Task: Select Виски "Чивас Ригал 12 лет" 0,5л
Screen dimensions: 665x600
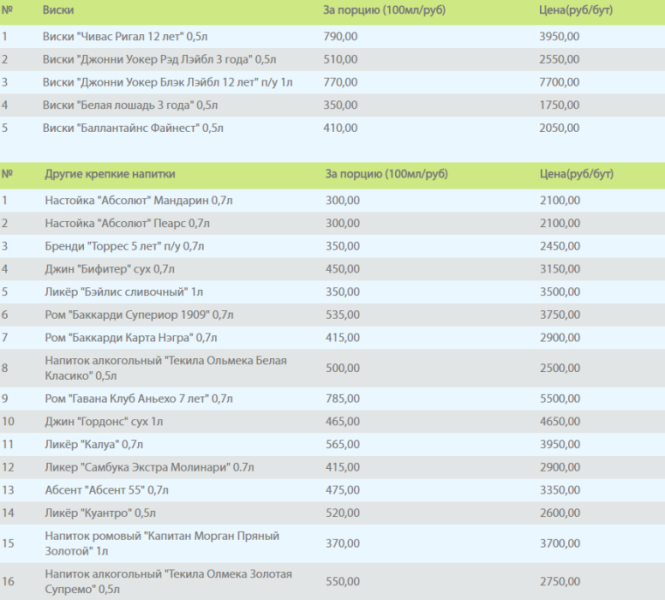Action: [125, 36]
